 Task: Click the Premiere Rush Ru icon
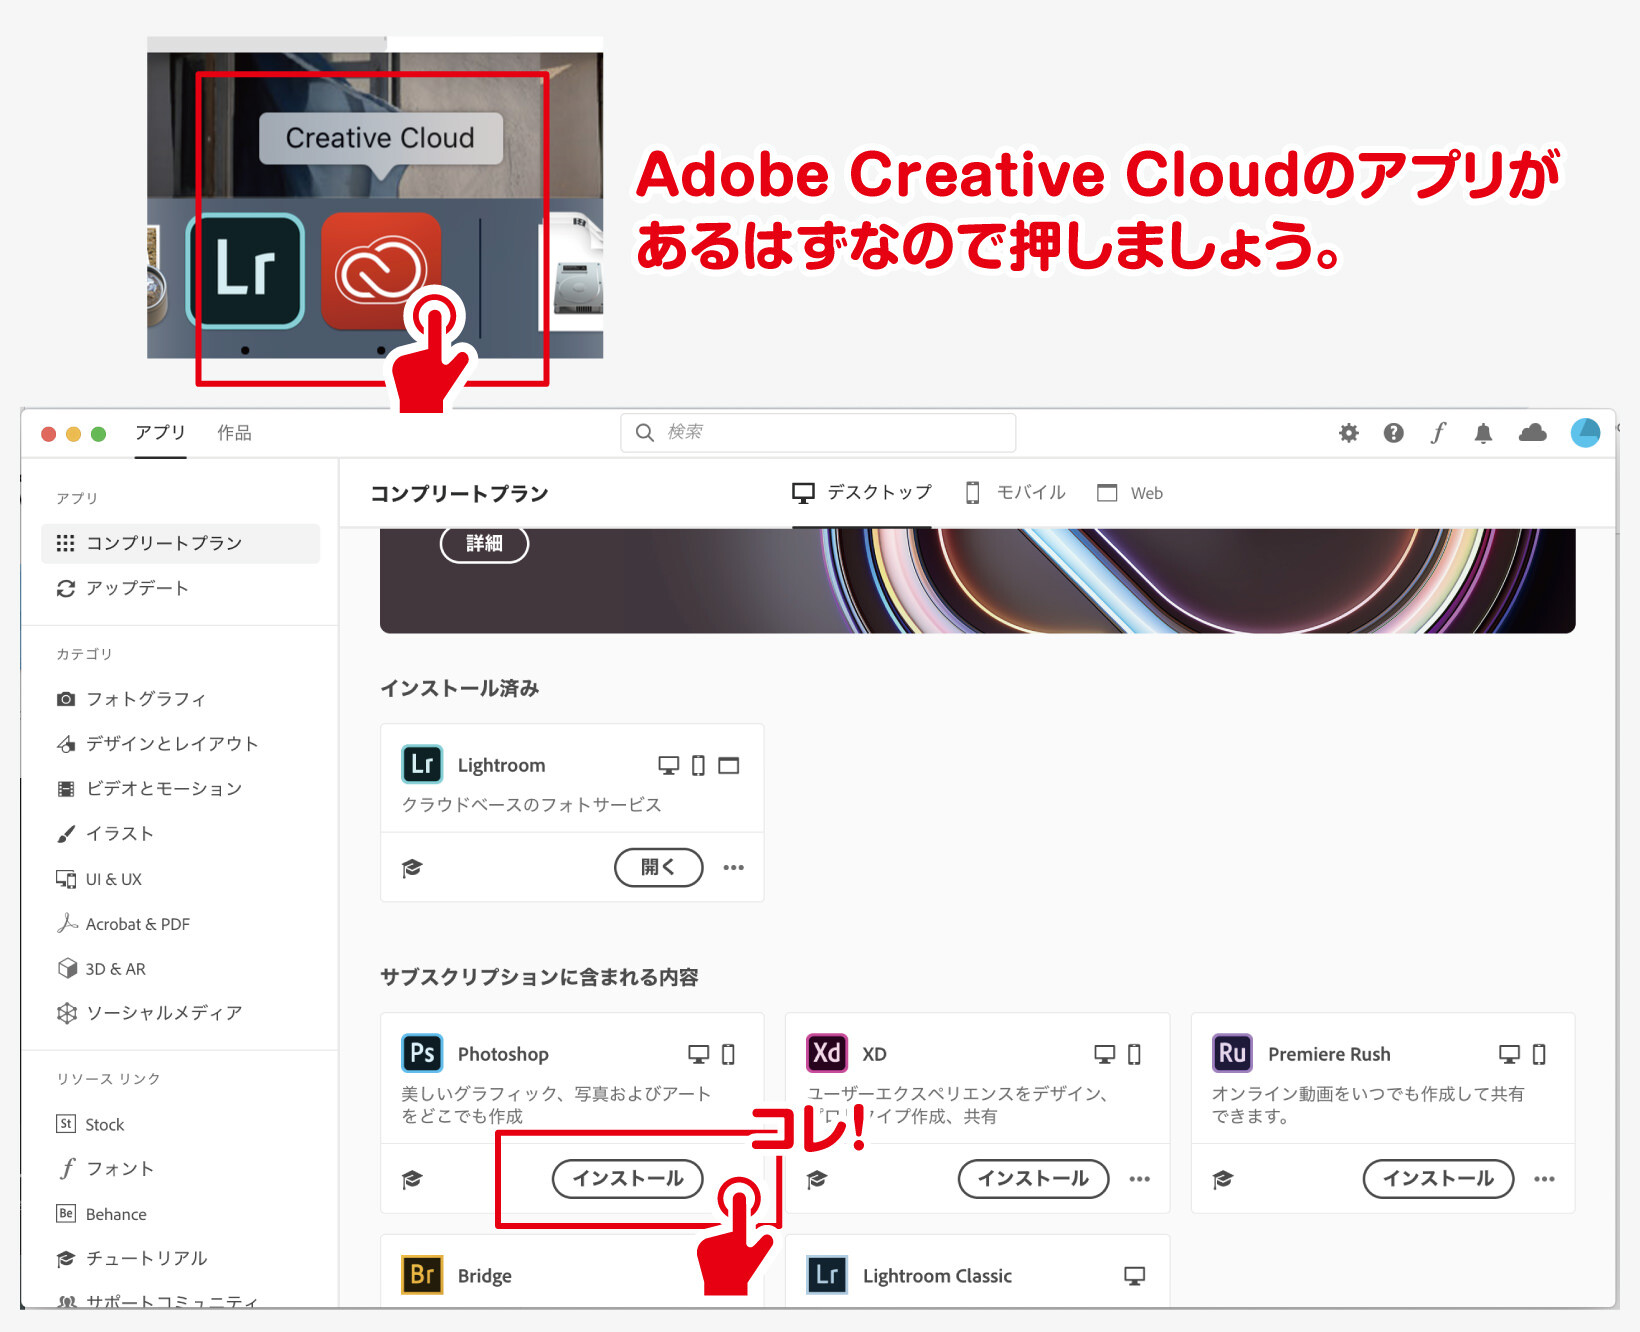1232,1053
